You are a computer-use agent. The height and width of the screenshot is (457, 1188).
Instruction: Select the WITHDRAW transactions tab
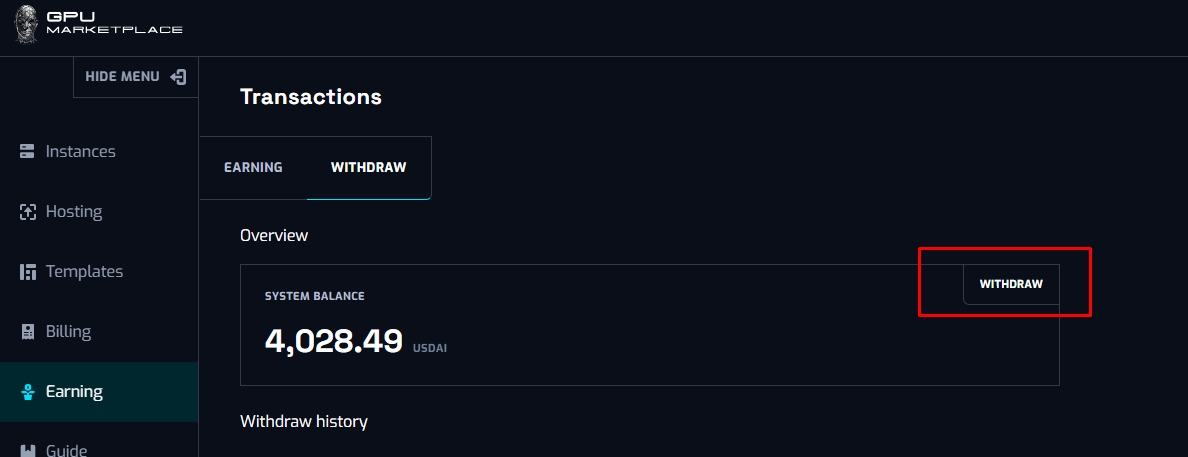[x=368, y=167]
